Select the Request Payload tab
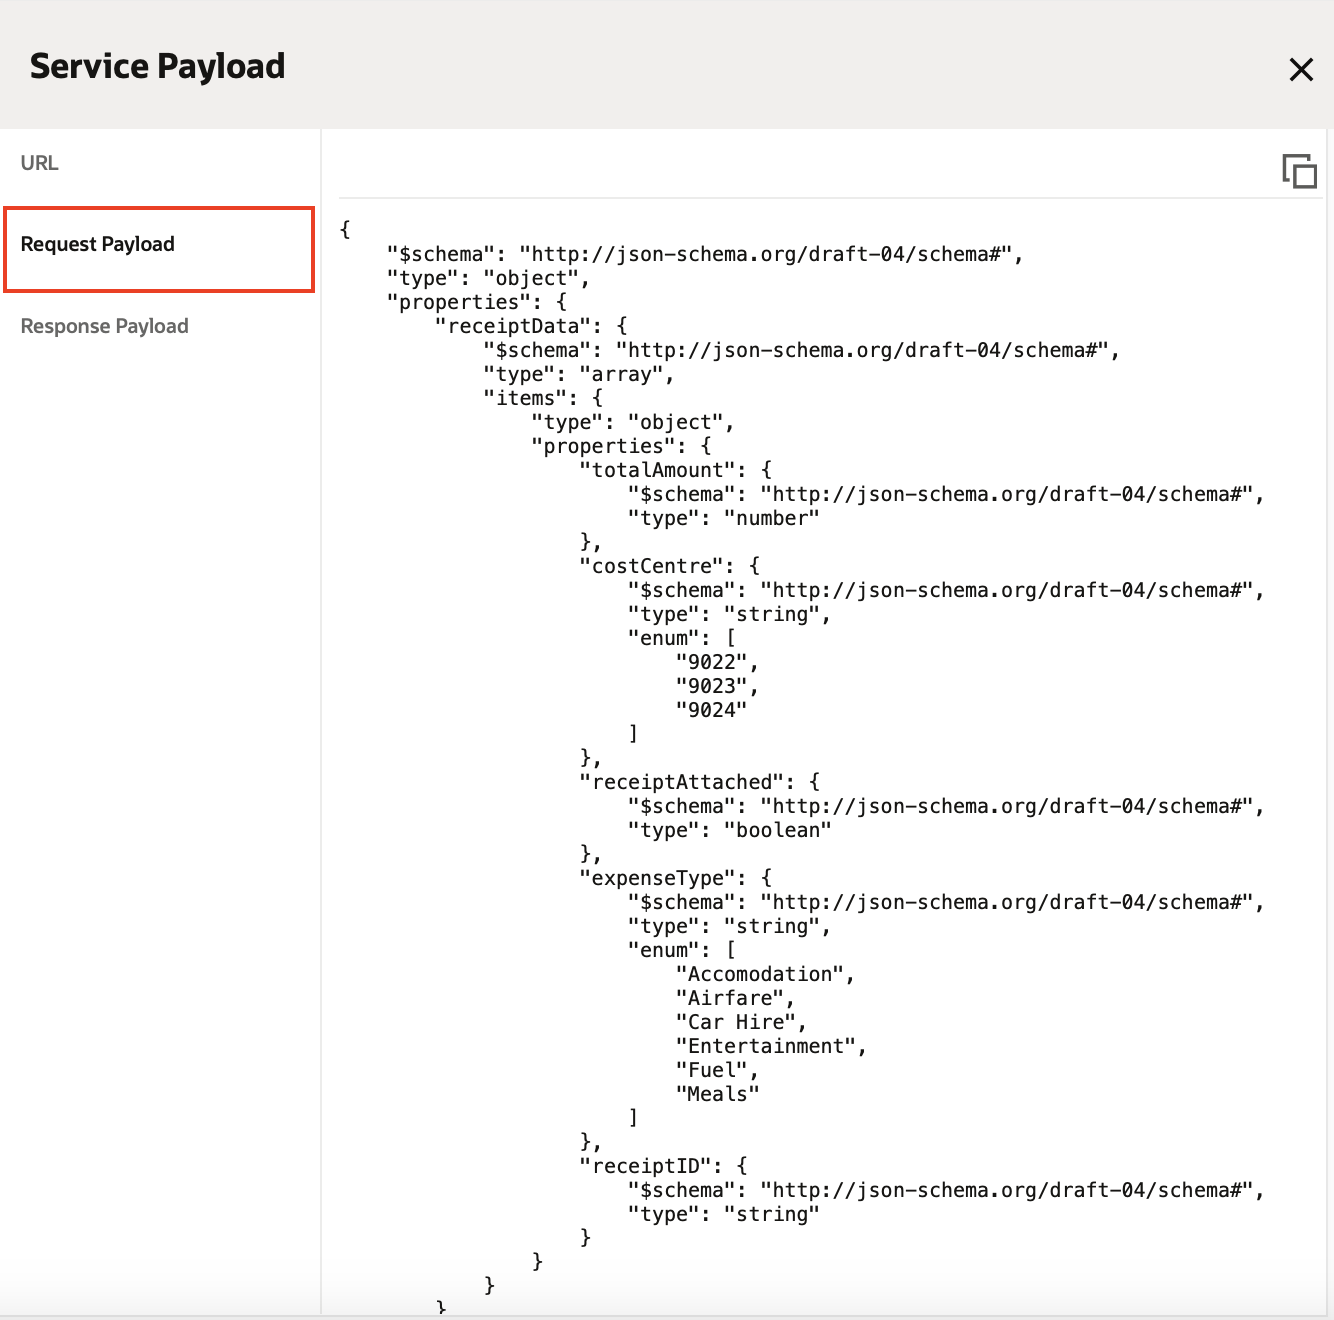The width and height of the screenshot is (1334, 1320). 97,243
